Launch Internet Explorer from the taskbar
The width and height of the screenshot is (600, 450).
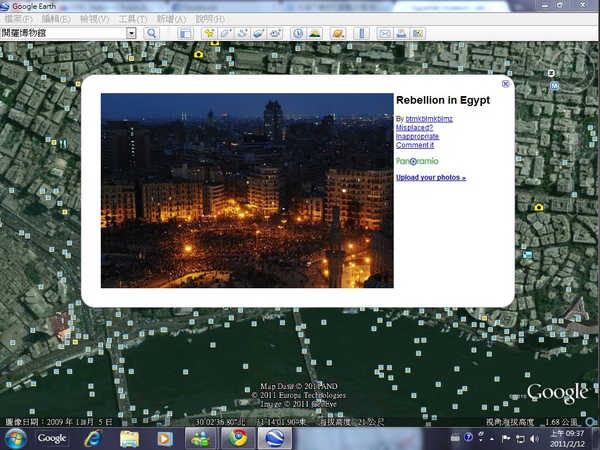click(93, 439)
